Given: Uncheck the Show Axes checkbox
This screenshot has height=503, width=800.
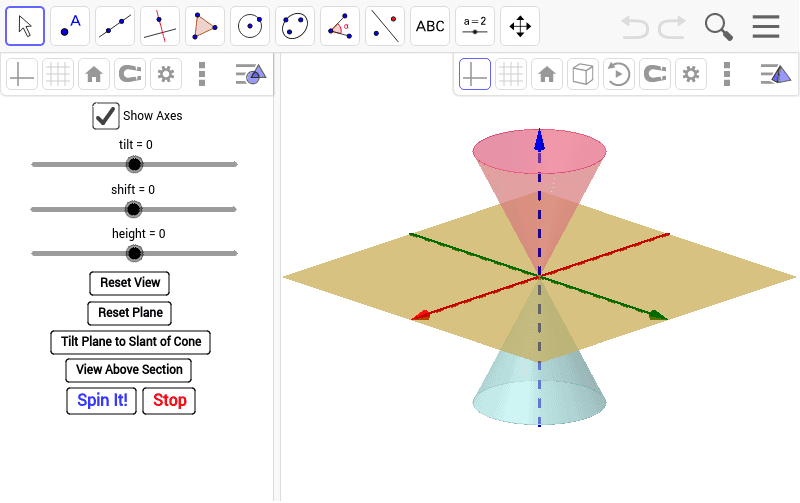Looking at the screenshot, I should 106,116.
